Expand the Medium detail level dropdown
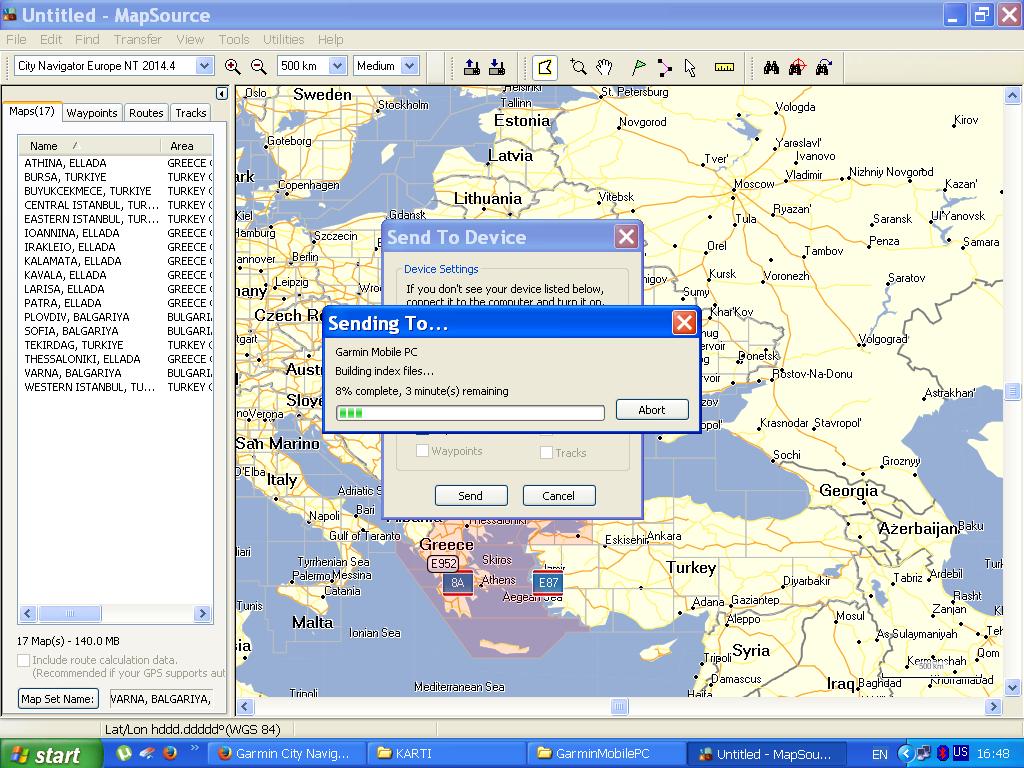1024x768 pixels. point(410,66)
